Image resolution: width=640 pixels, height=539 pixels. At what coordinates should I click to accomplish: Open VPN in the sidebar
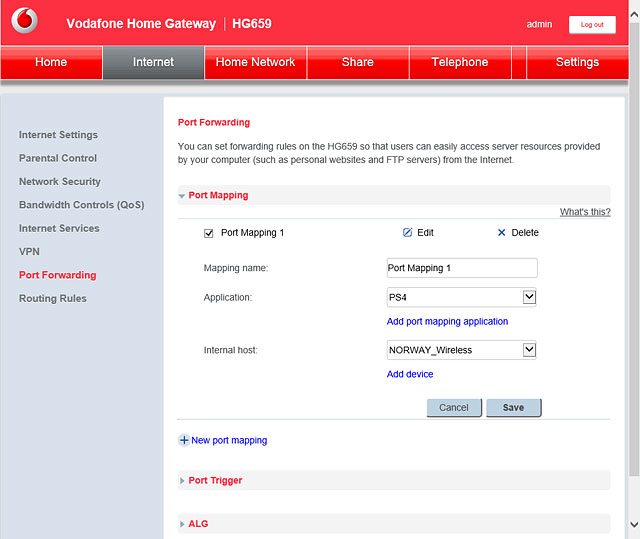[29, 251]
